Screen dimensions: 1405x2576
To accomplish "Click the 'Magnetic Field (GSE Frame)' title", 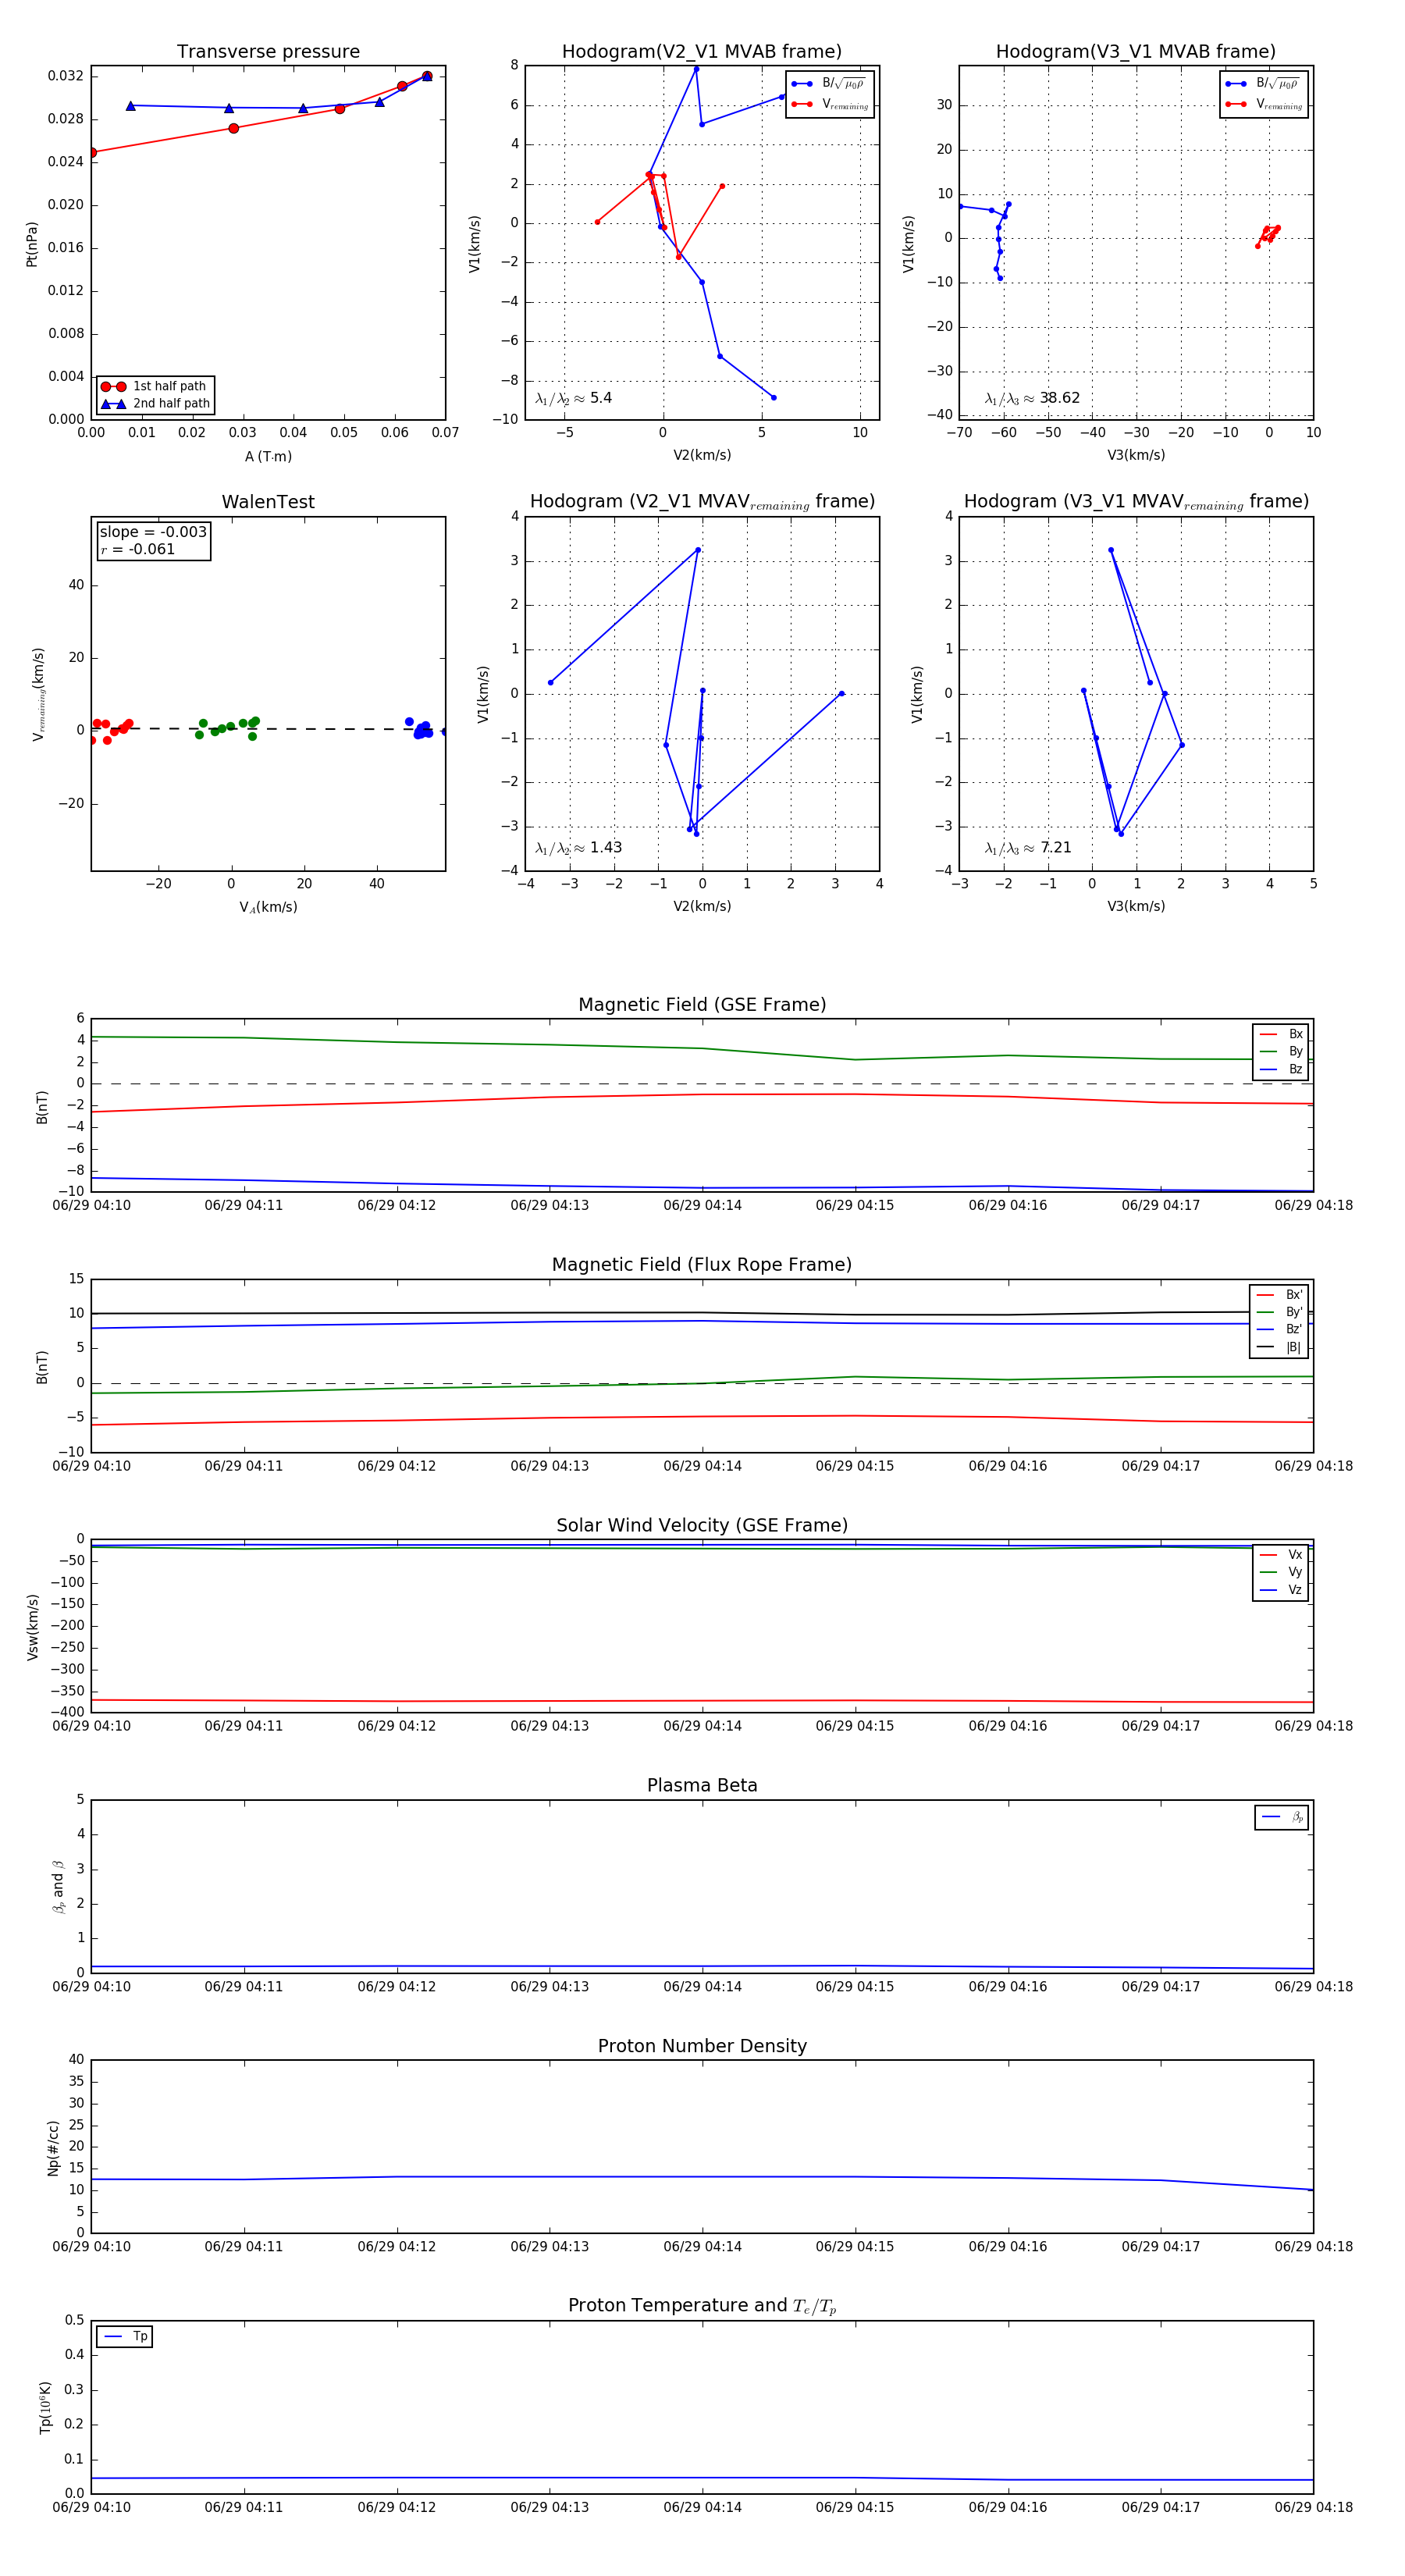I will pos(702,1005).
